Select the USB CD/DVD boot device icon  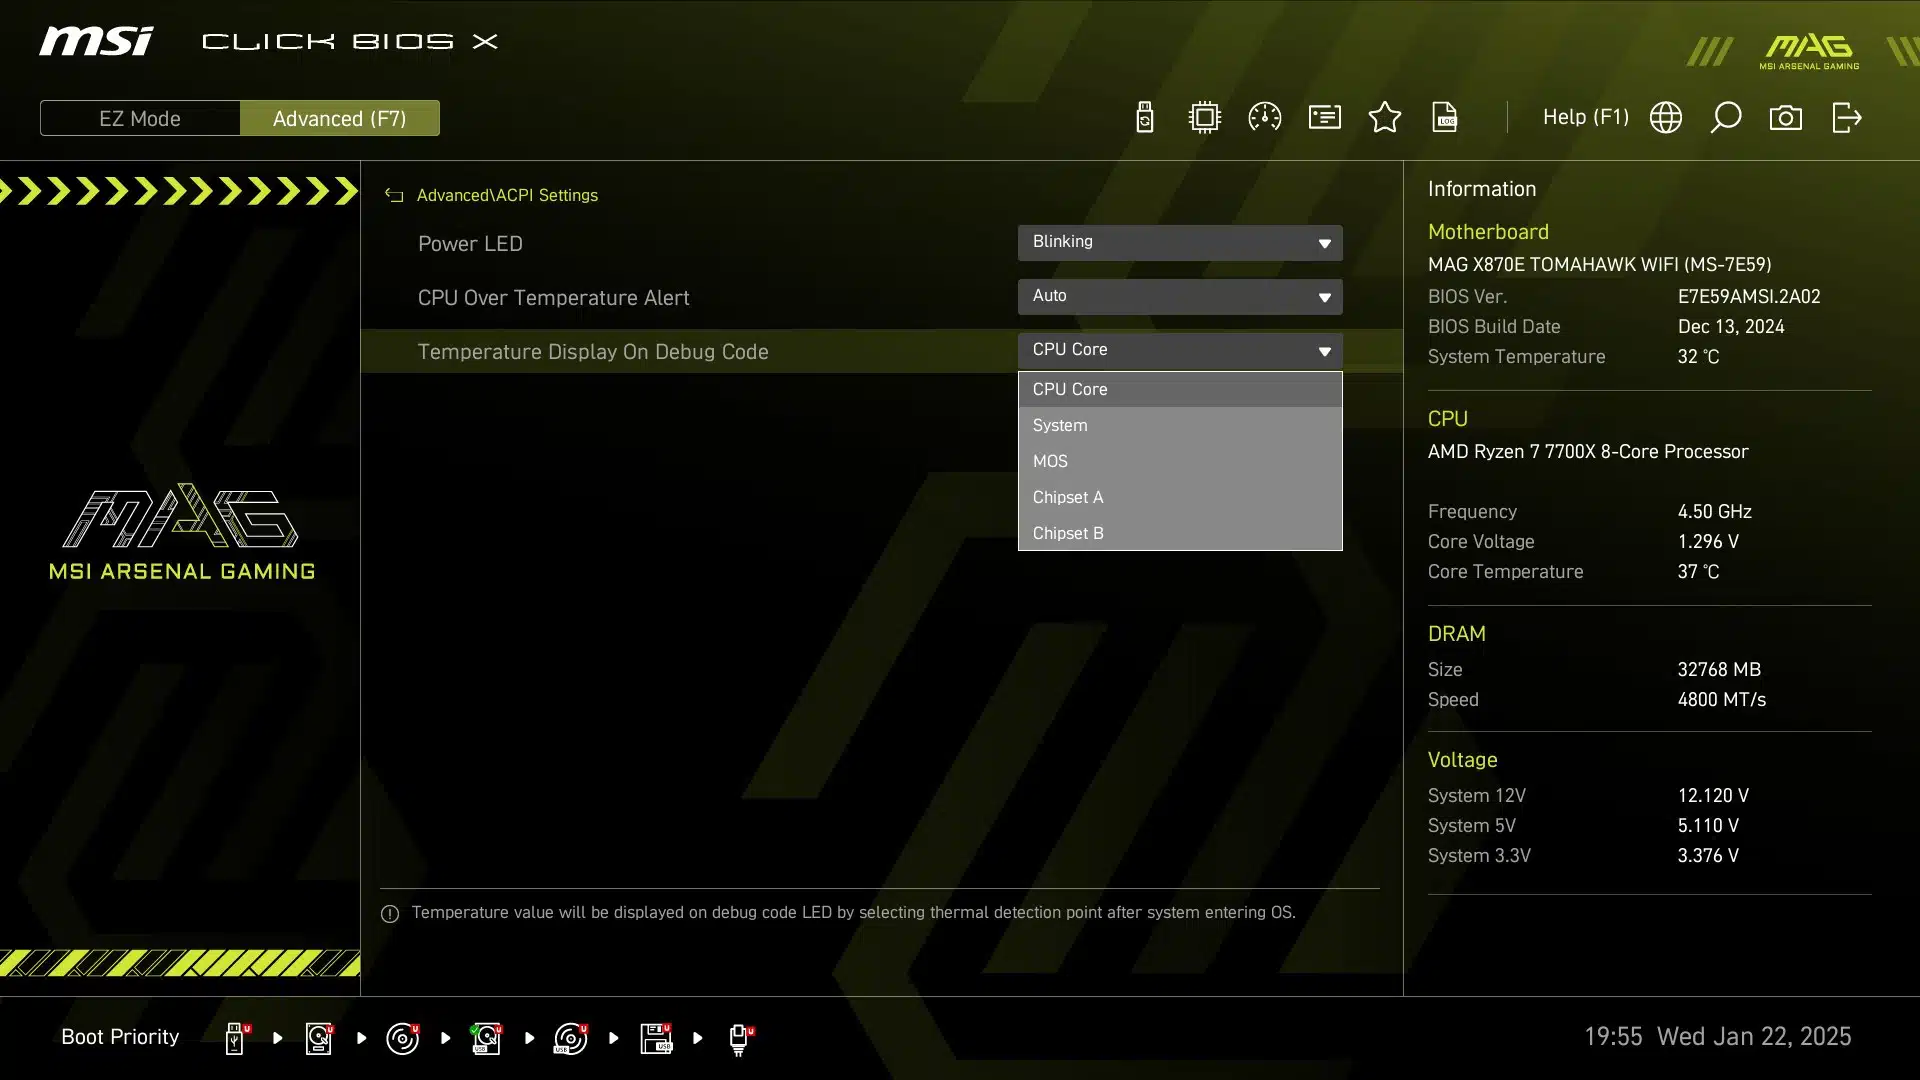(571, 1038)
